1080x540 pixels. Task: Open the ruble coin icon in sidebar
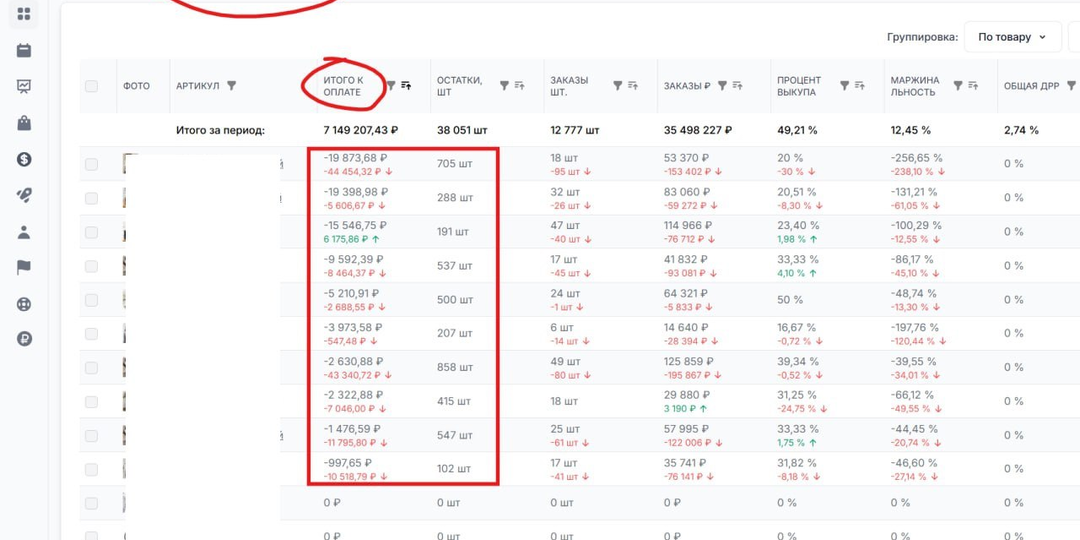click(x=24, y=339)
